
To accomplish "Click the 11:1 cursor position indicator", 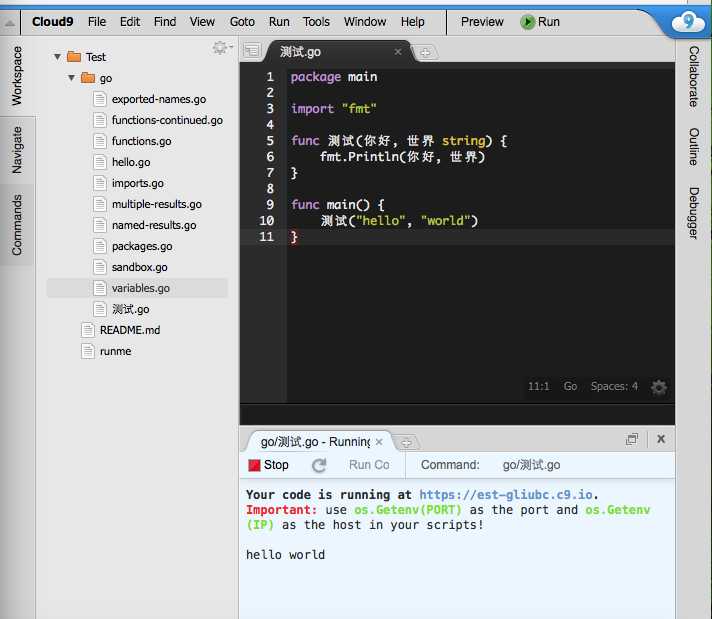I will click(538, 386).
